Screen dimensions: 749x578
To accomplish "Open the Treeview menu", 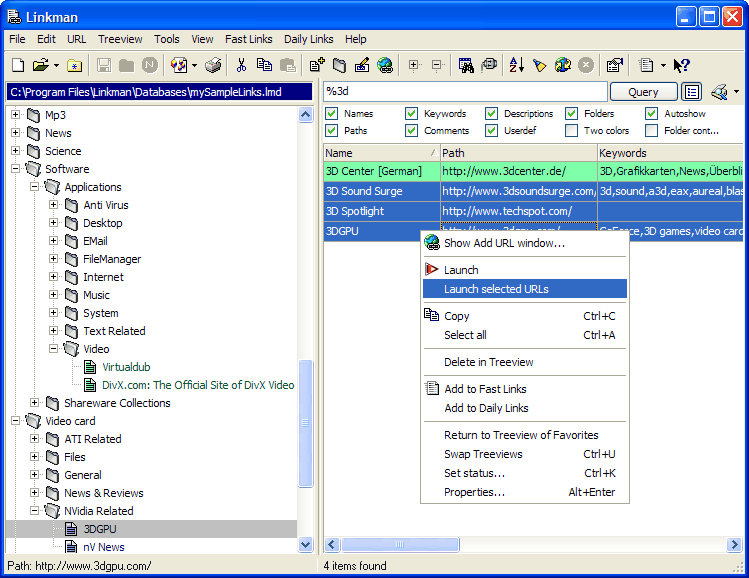I will (120, 39).
